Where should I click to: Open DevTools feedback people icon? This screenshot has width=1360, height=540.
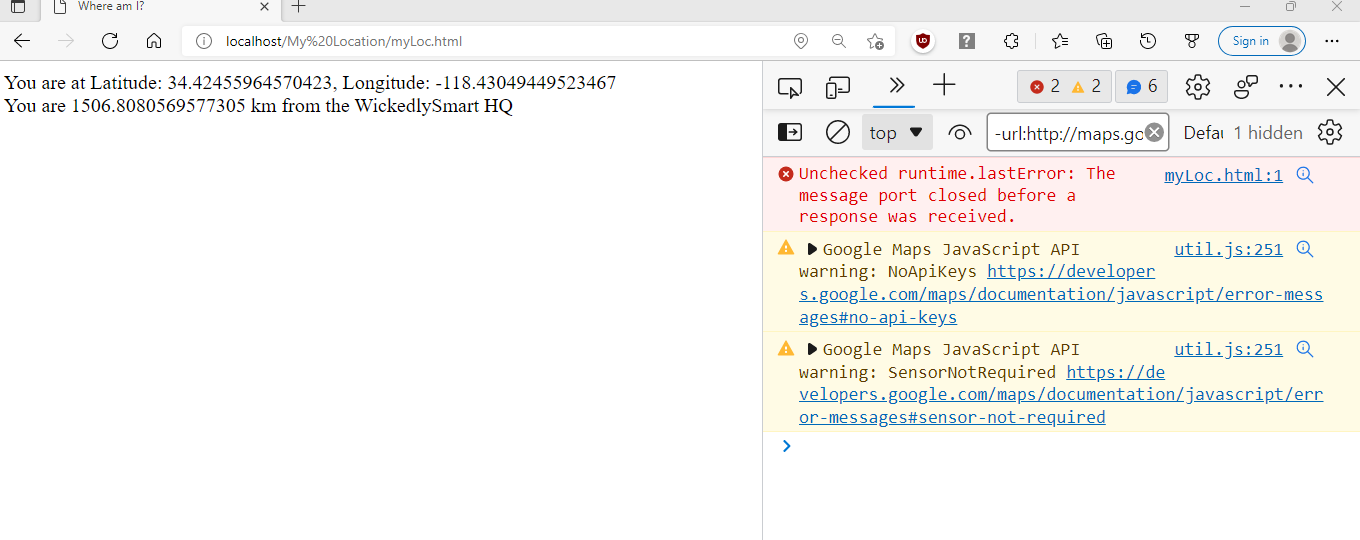tap(1245, 87)
